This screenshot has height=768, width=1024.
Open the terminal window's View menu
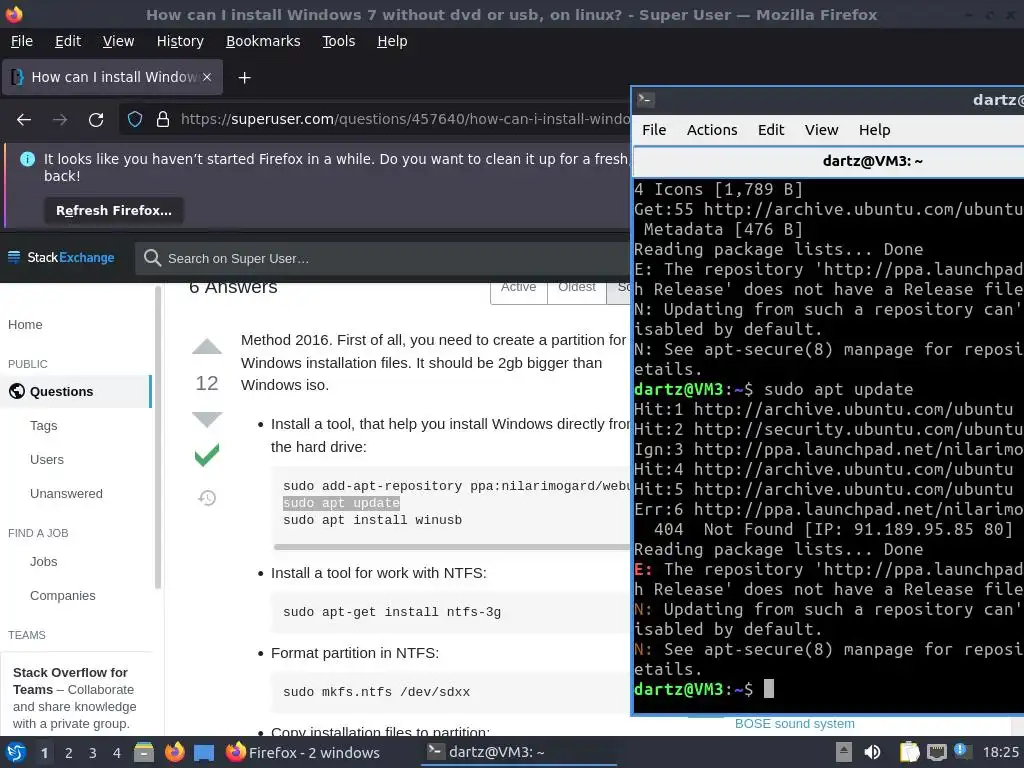tap(822, 130)
